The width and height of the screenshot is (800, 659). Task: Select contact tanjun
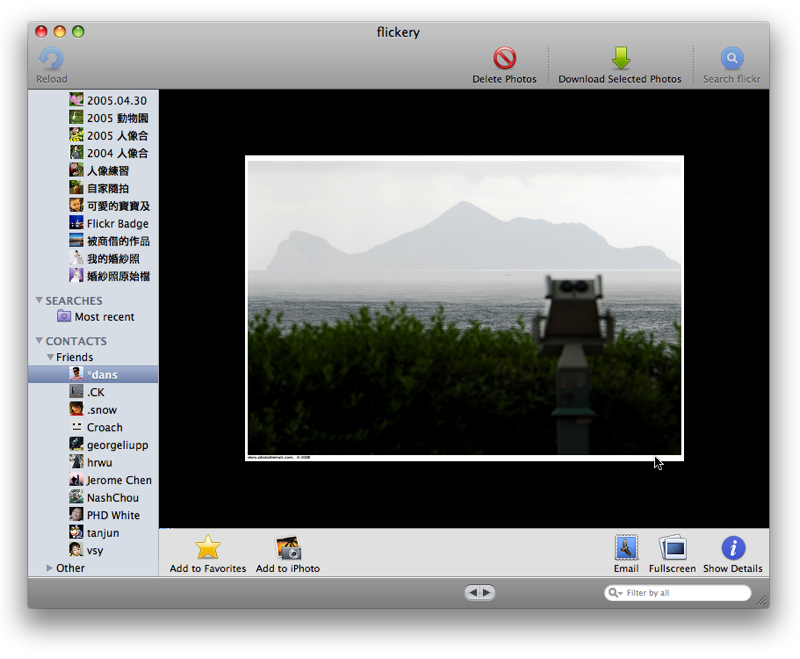tap(93, 533)
